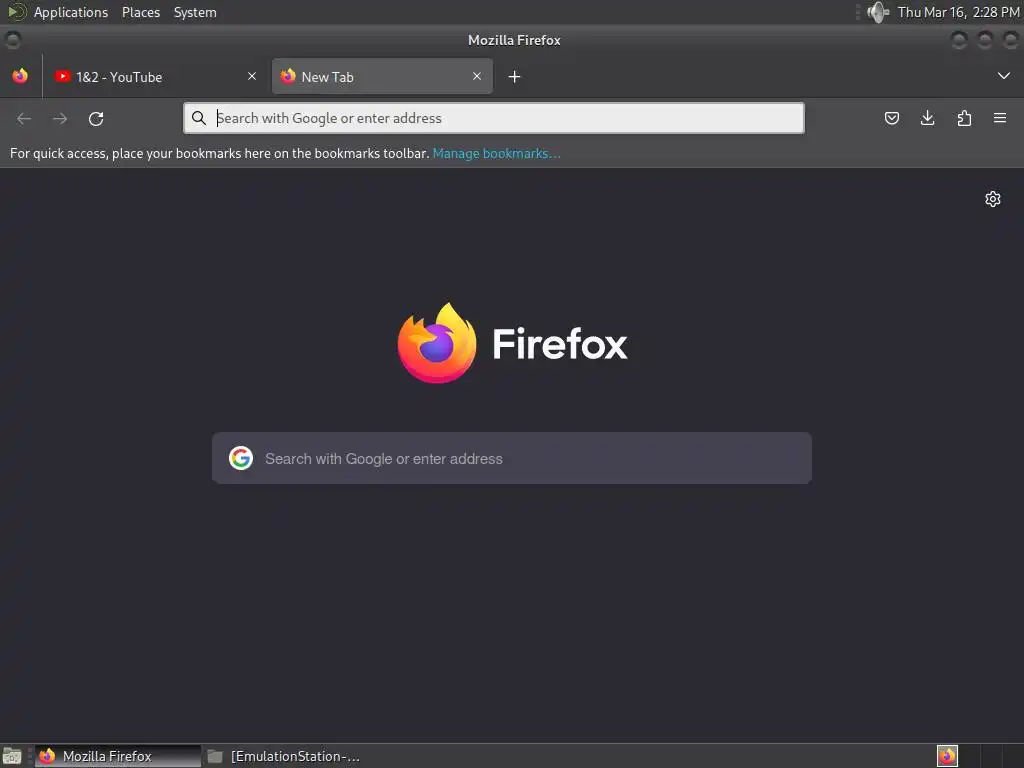
Task: Go back one page
Action: point(24,118)
